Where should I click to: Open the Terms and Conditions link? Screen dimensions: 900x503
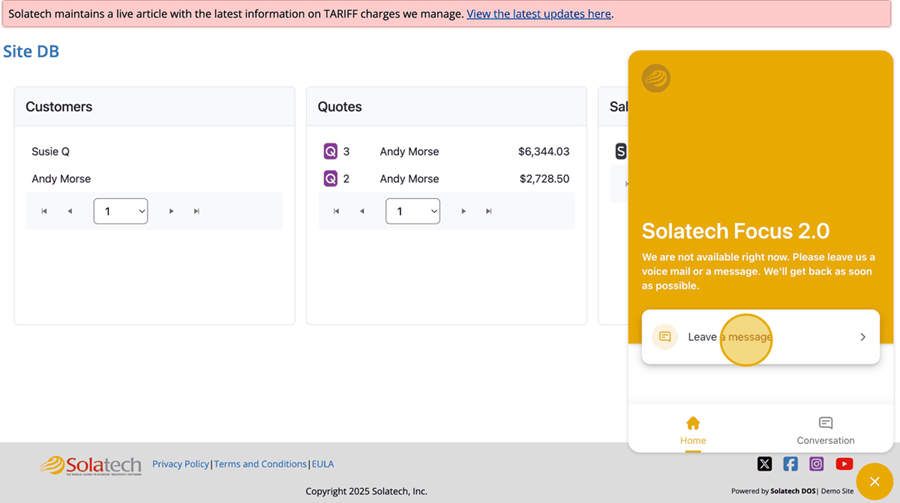click(x=260, y=464)
